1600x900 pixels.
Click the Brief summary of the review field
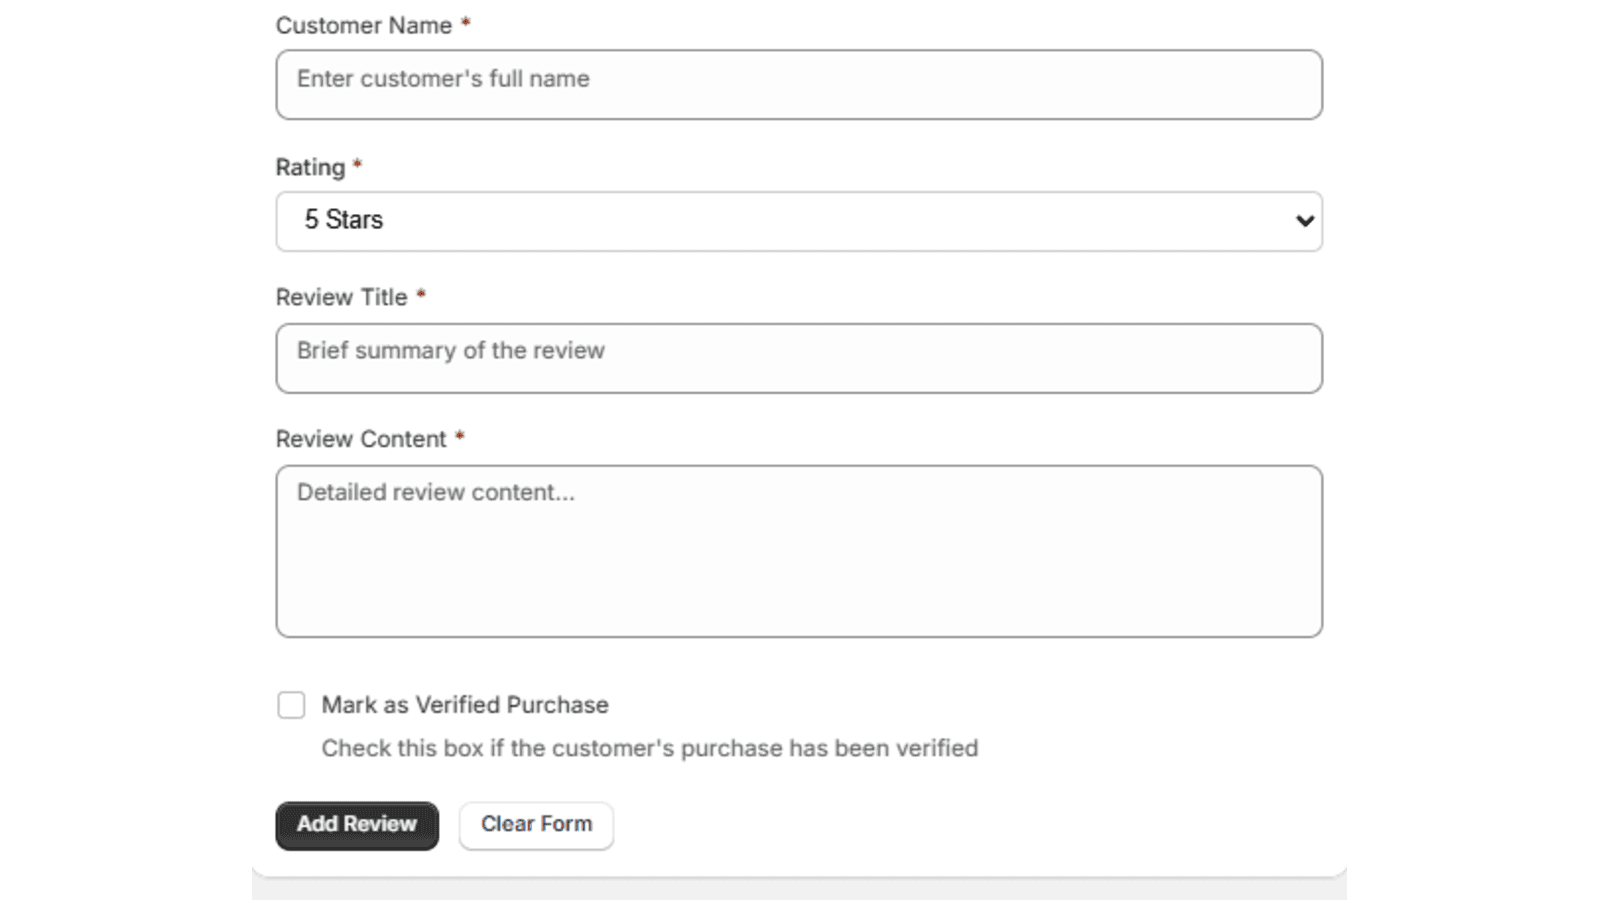pyautogui.click(x=798, y=358)
